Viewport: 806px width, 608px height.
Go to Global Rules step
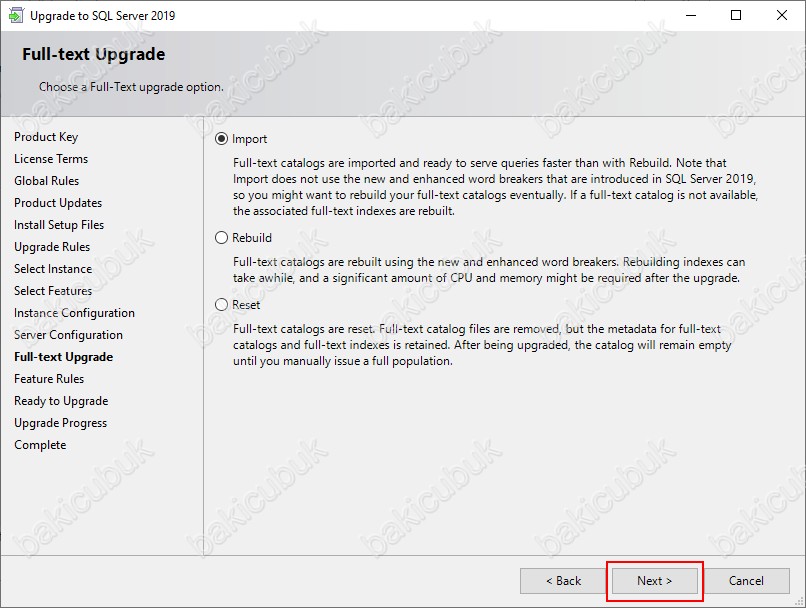[47, 181]
